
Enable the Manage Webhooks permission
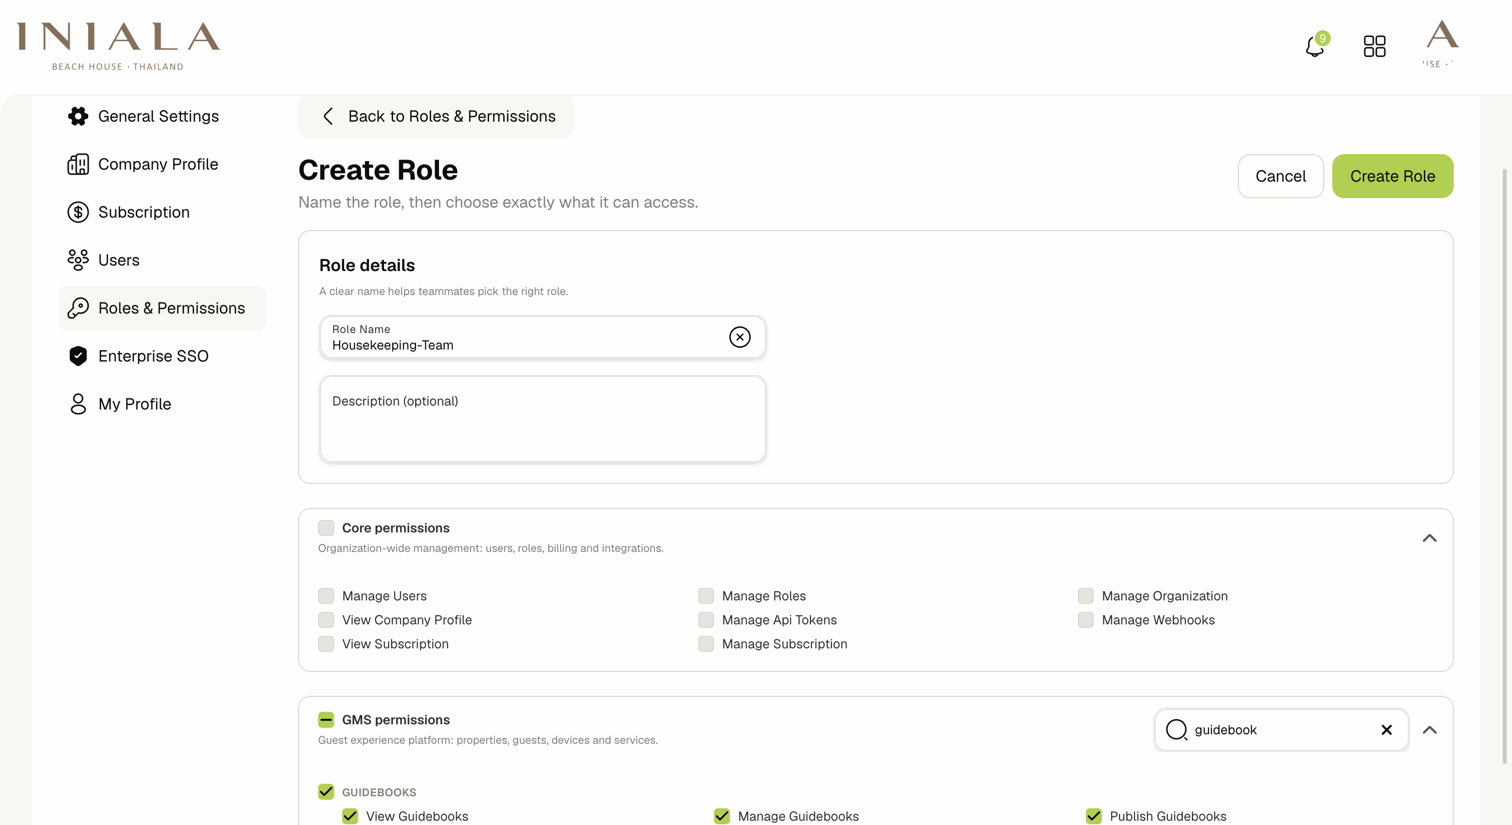1086,620
